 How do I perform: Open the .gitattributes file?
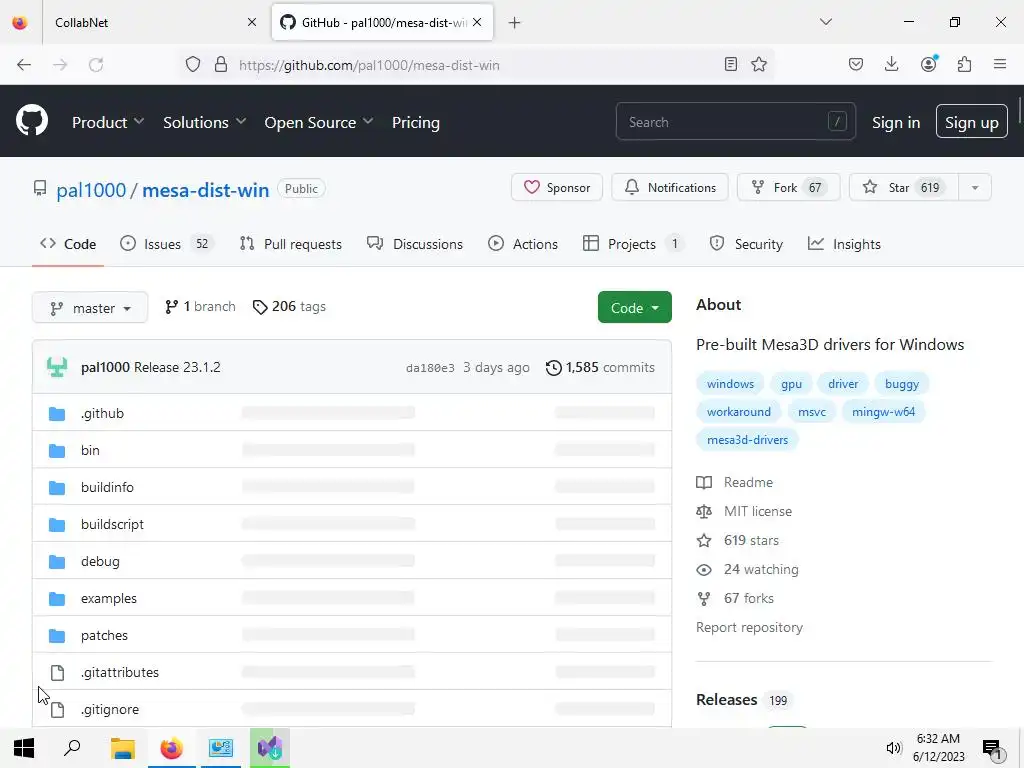pos(120,672)
